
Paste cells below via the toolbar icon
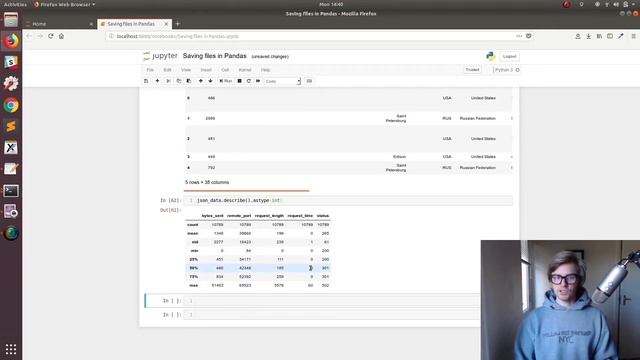click(189, 81)
